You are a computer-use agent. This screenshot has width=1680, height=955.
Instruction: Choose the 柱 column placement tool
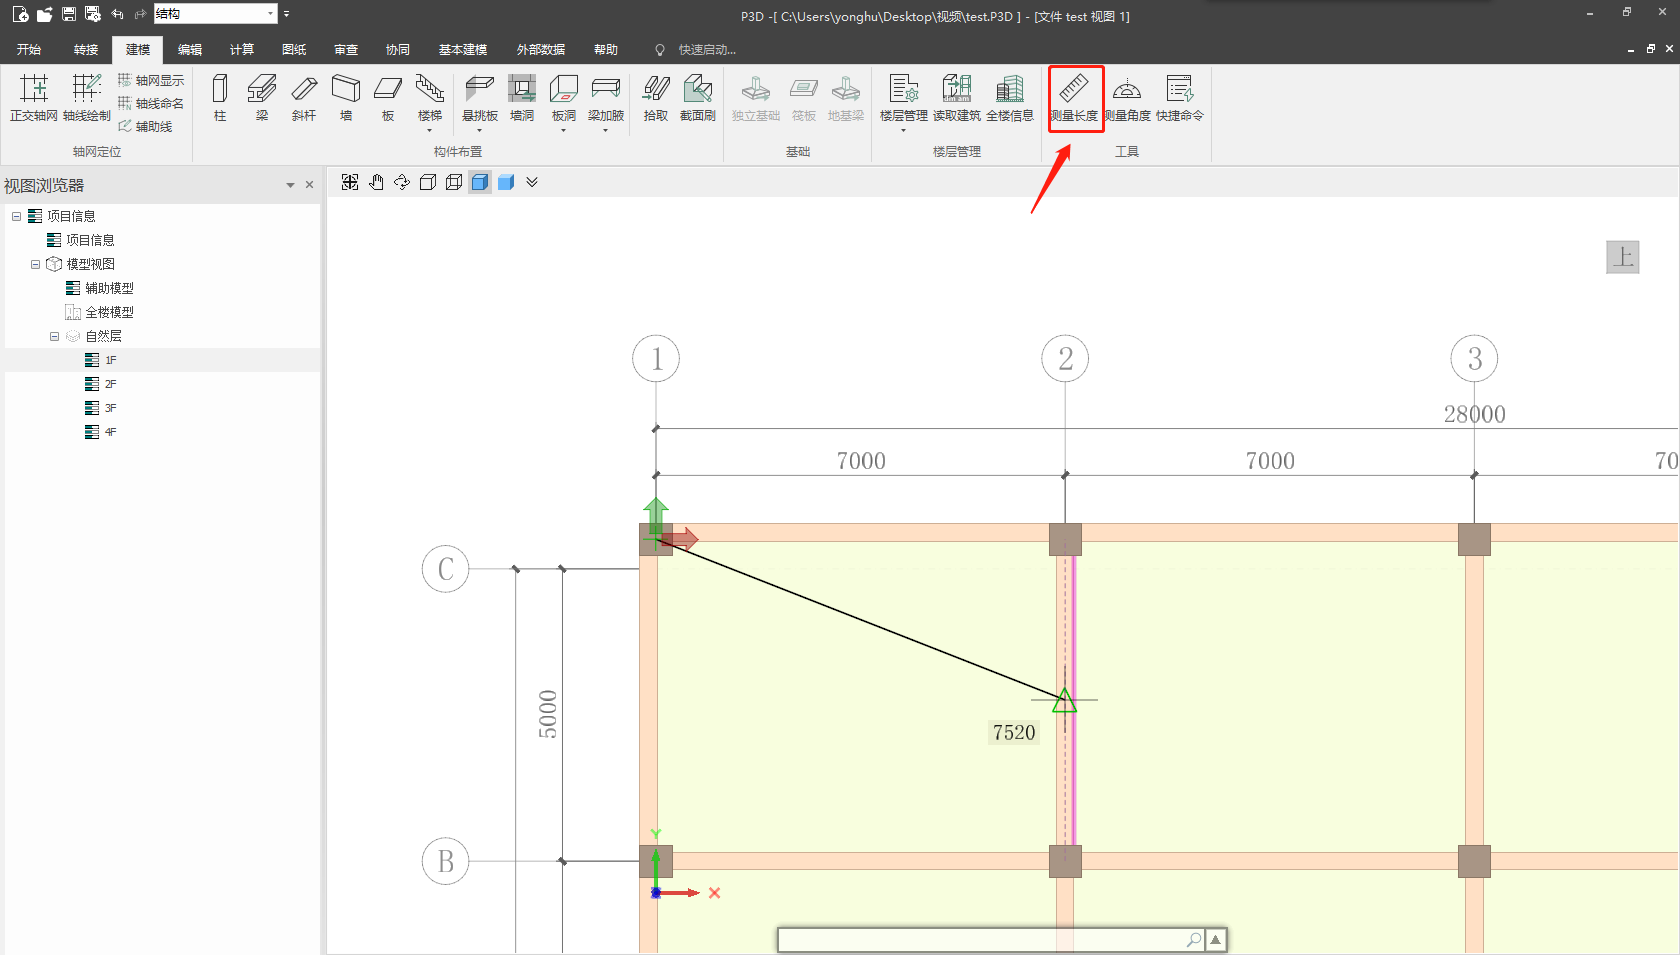tap(220, 97)
